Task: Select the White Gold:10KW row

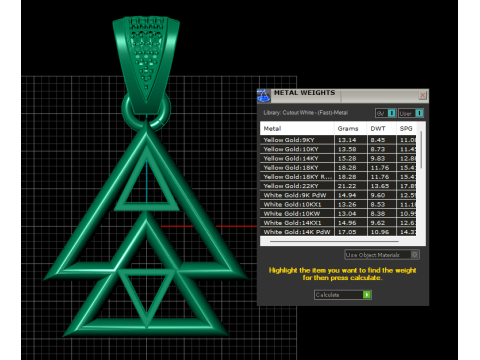Action: point(338,213)
